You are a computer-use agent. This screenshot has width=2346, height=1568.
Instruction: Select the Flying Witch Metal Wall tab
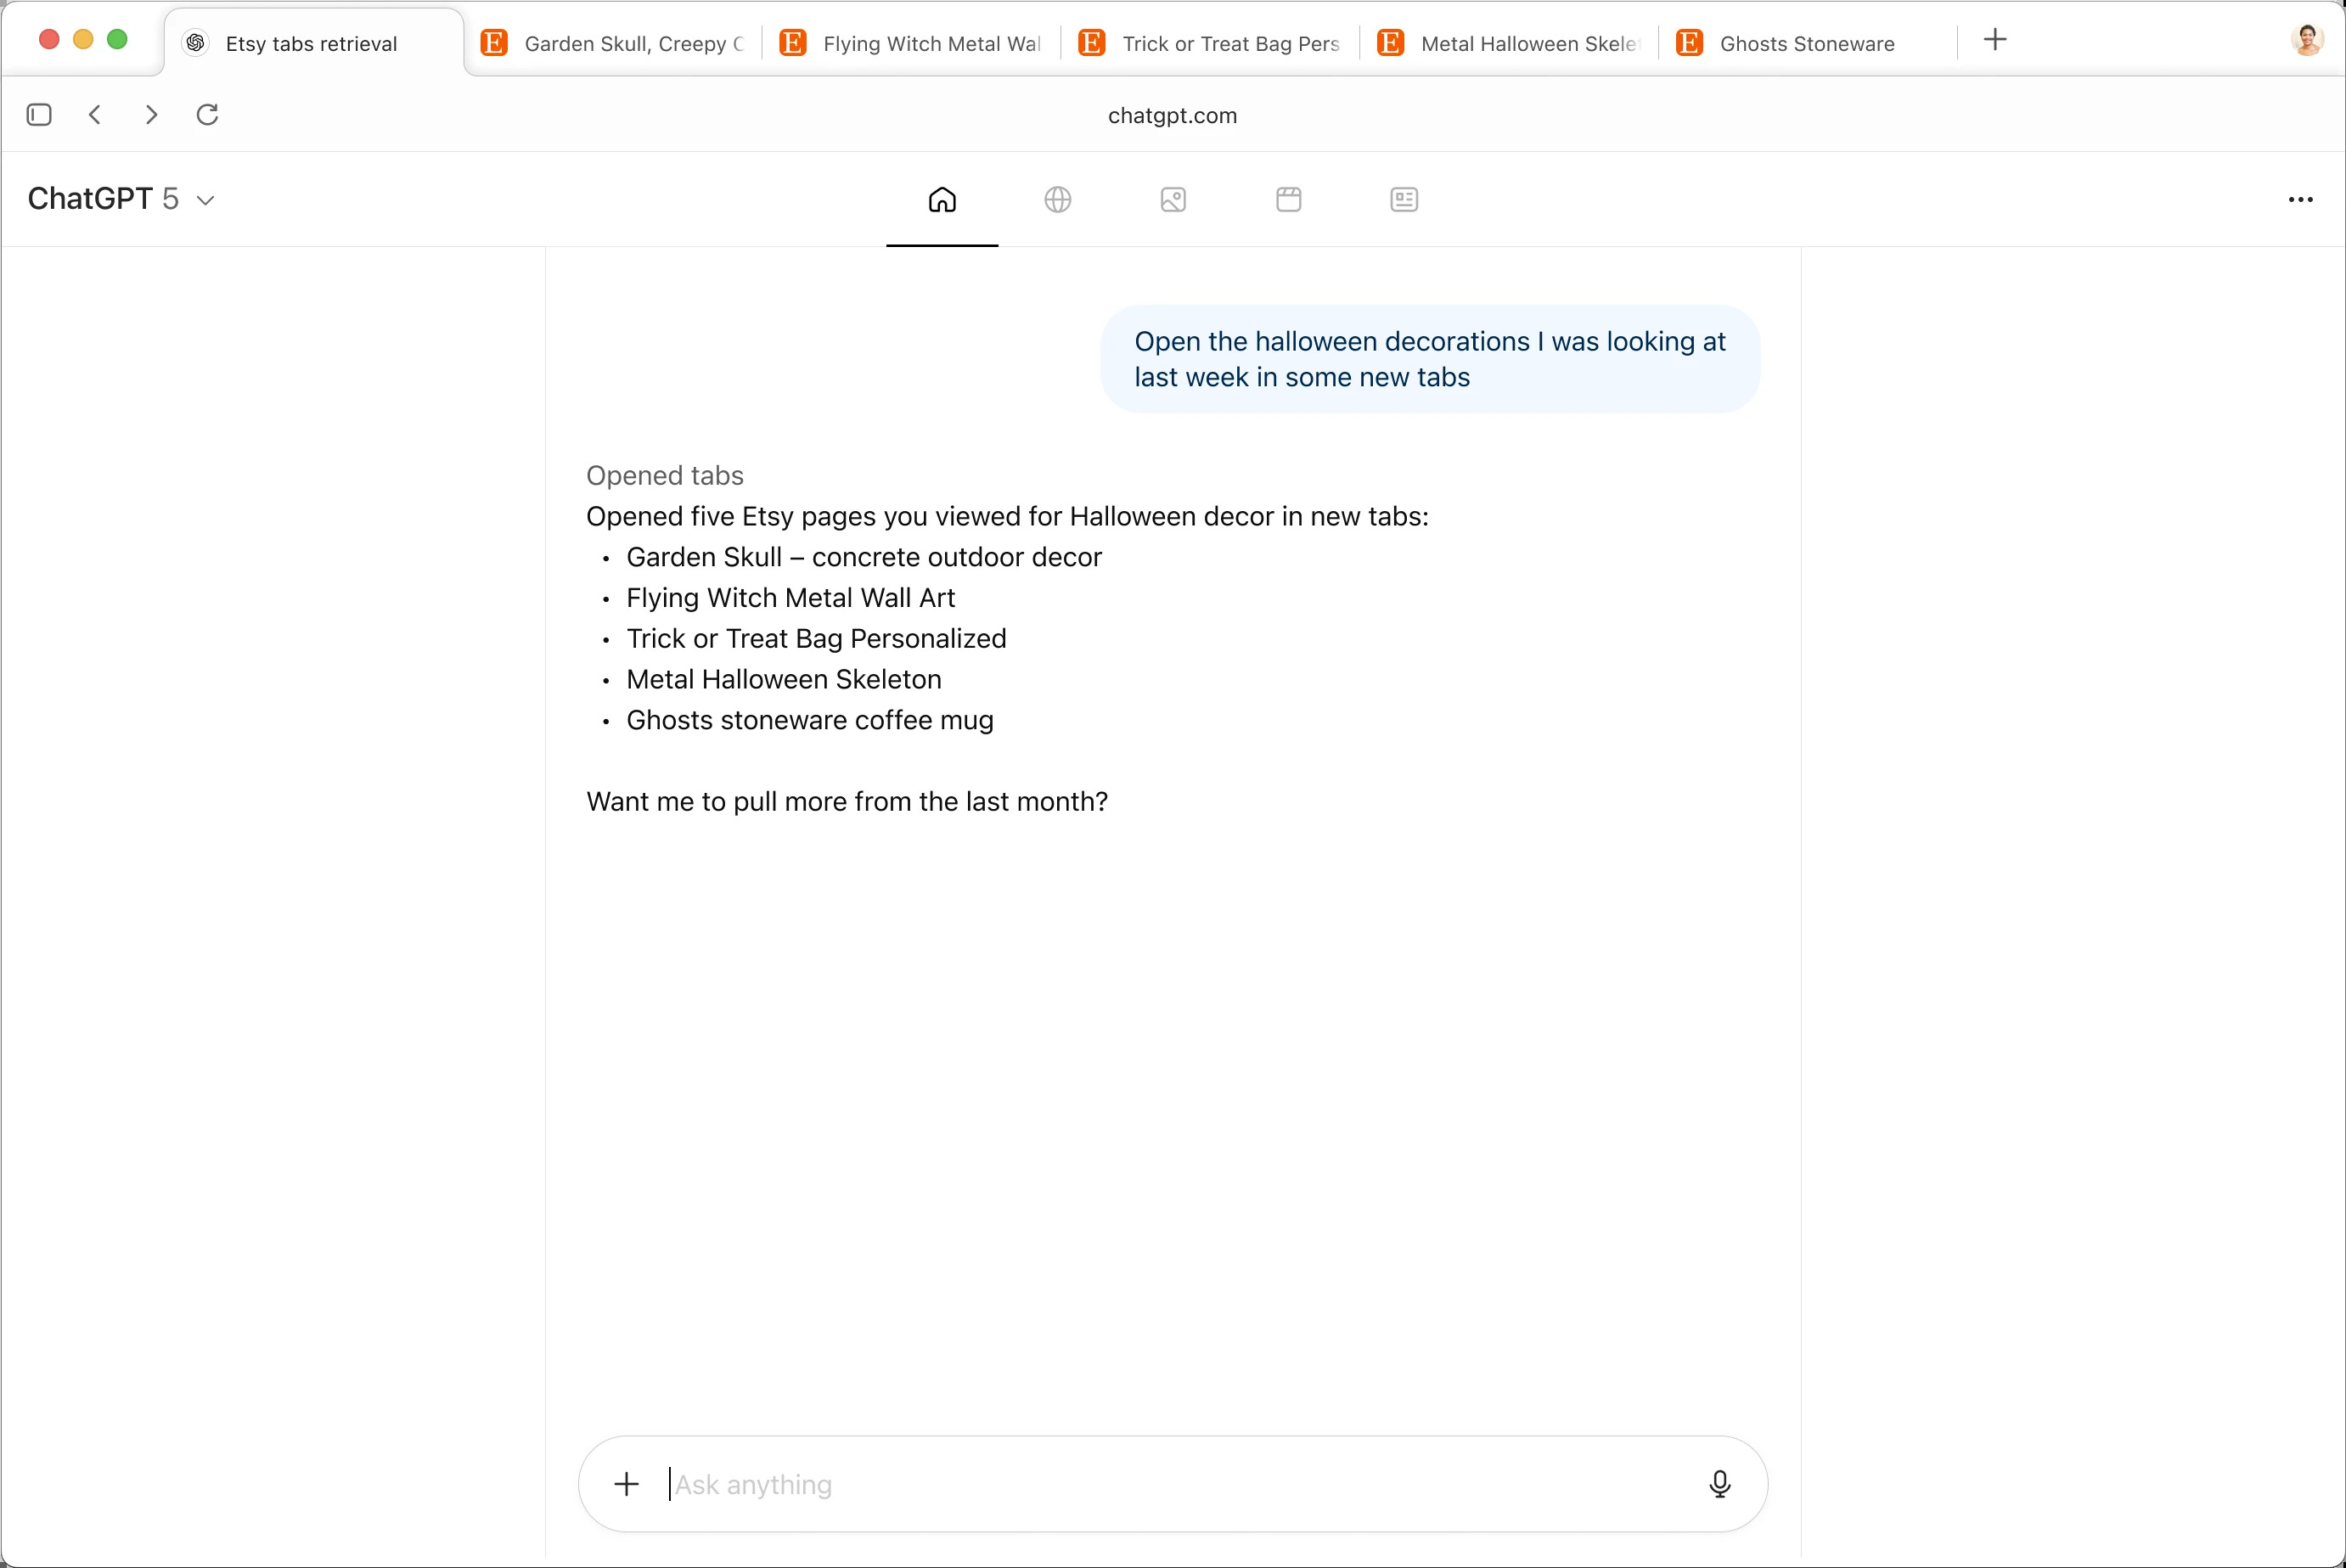(910, 43)
